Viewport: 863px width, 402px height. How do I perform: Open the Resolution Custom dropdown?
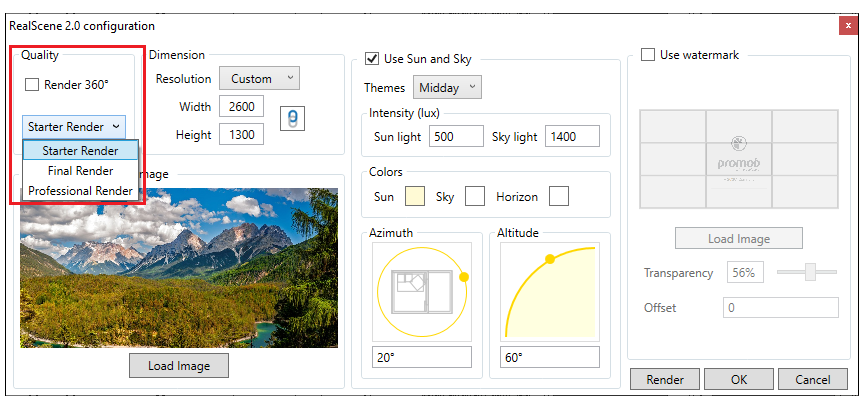259,79
